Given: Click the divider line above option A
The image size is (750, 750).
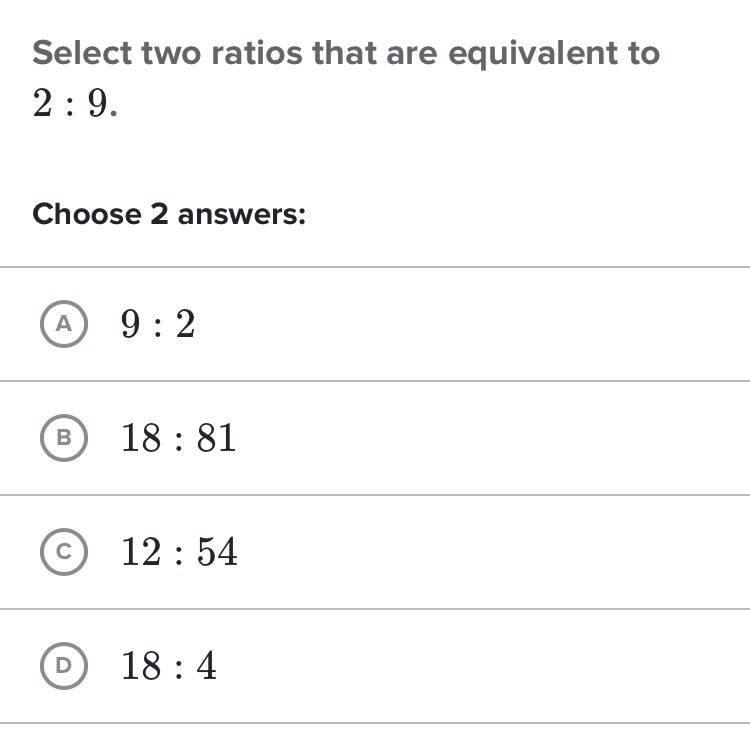Looking at the screenshot, I should pyautogui.click(x=375, y=267).
